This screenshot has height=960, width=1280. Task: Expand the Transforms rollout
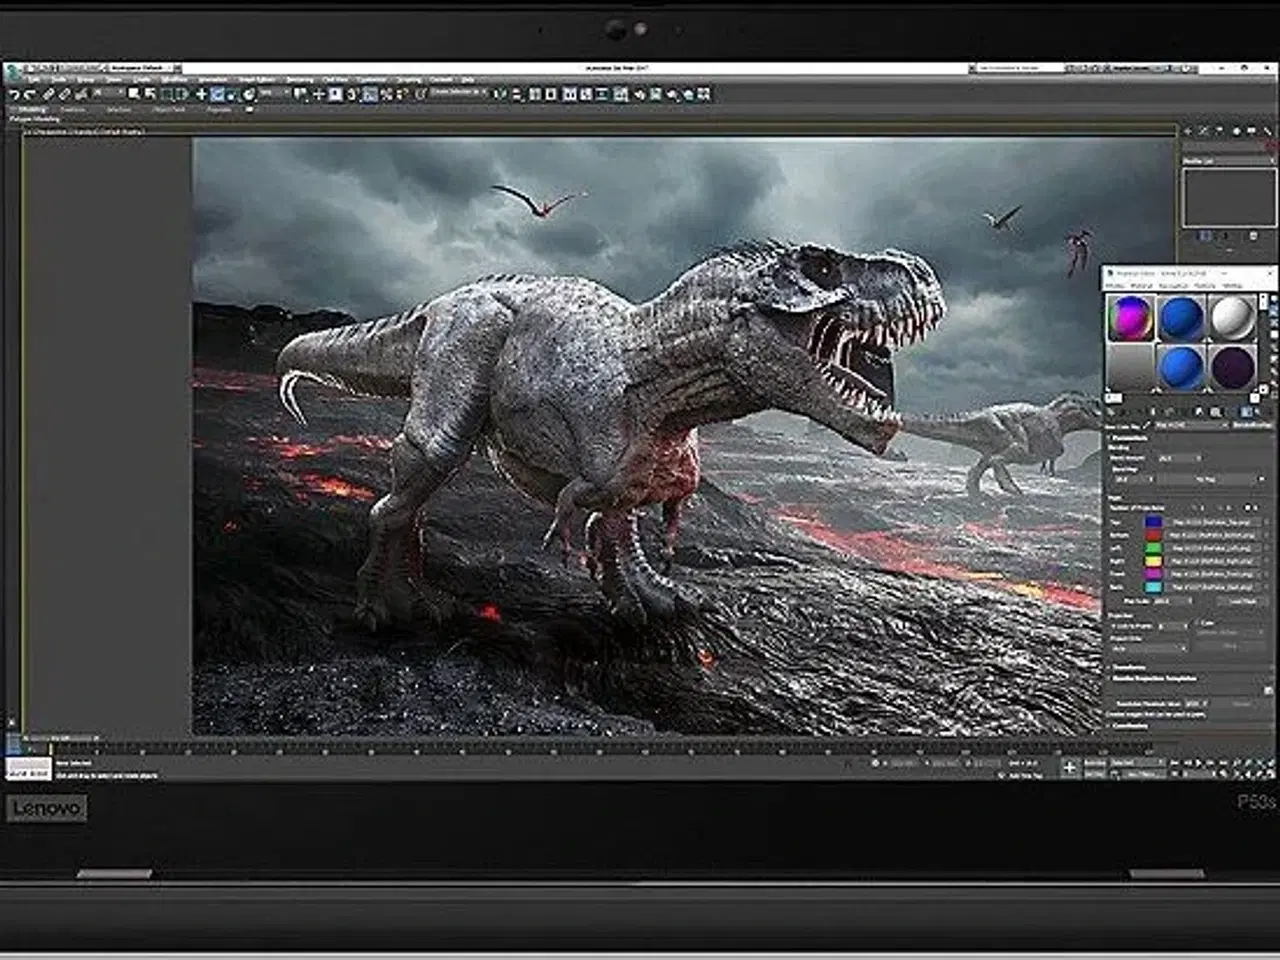(1130, 667)
